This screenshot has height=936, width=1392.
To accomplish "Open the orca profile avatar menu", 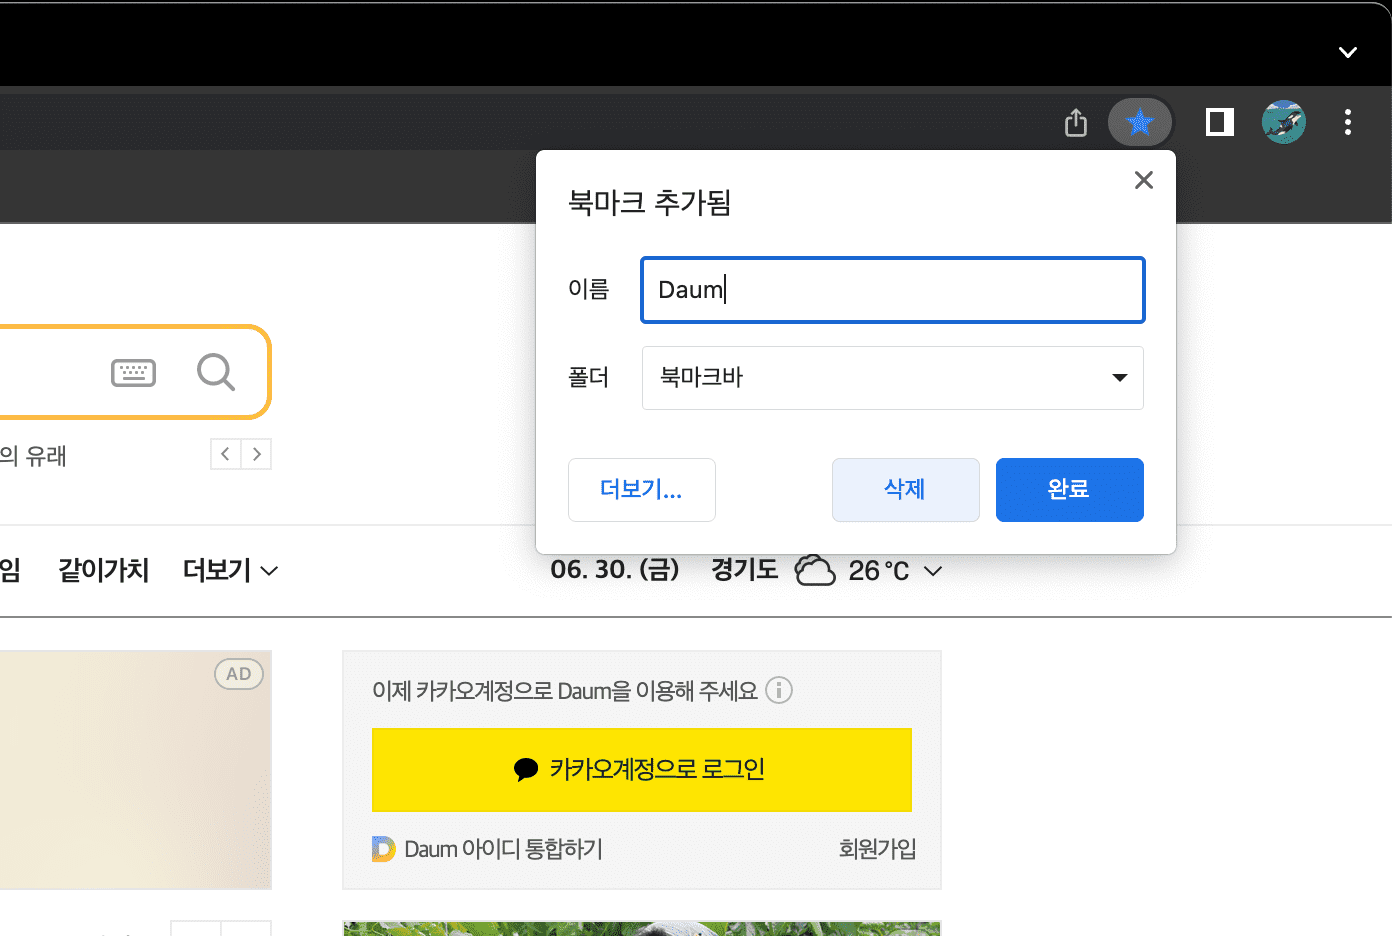I will click(1283, 122).
